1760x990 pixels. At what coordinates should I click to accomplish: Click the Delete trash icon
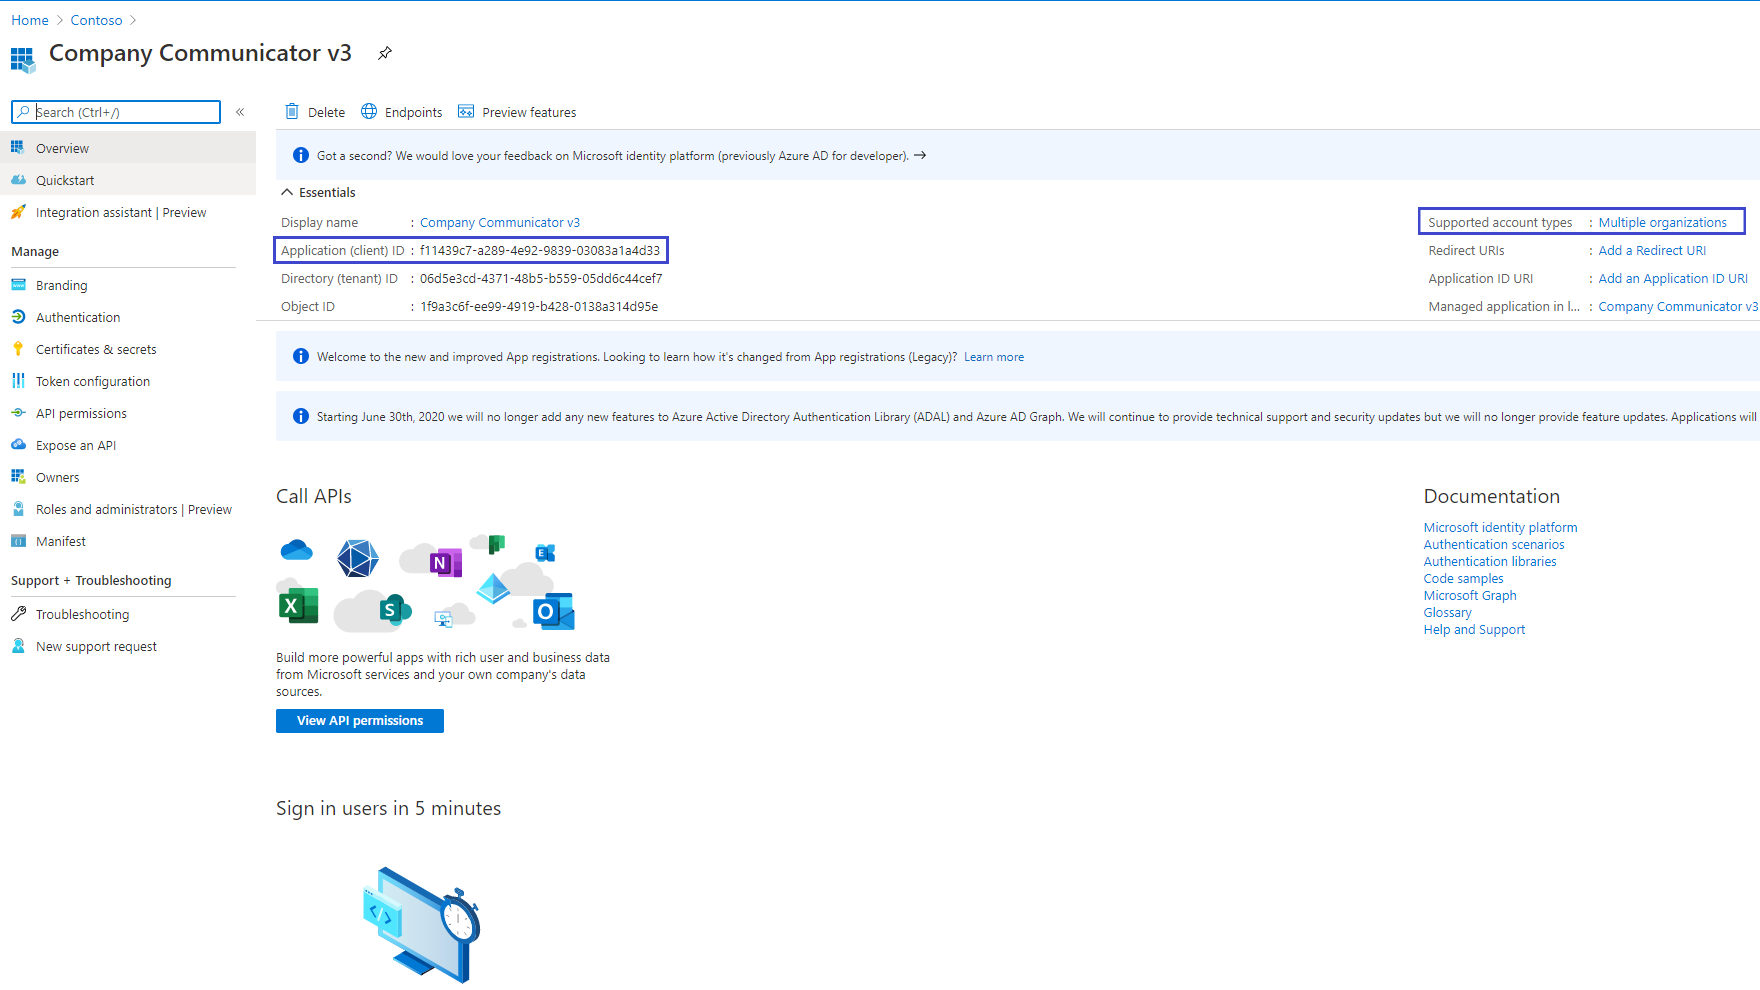point(292,111)
